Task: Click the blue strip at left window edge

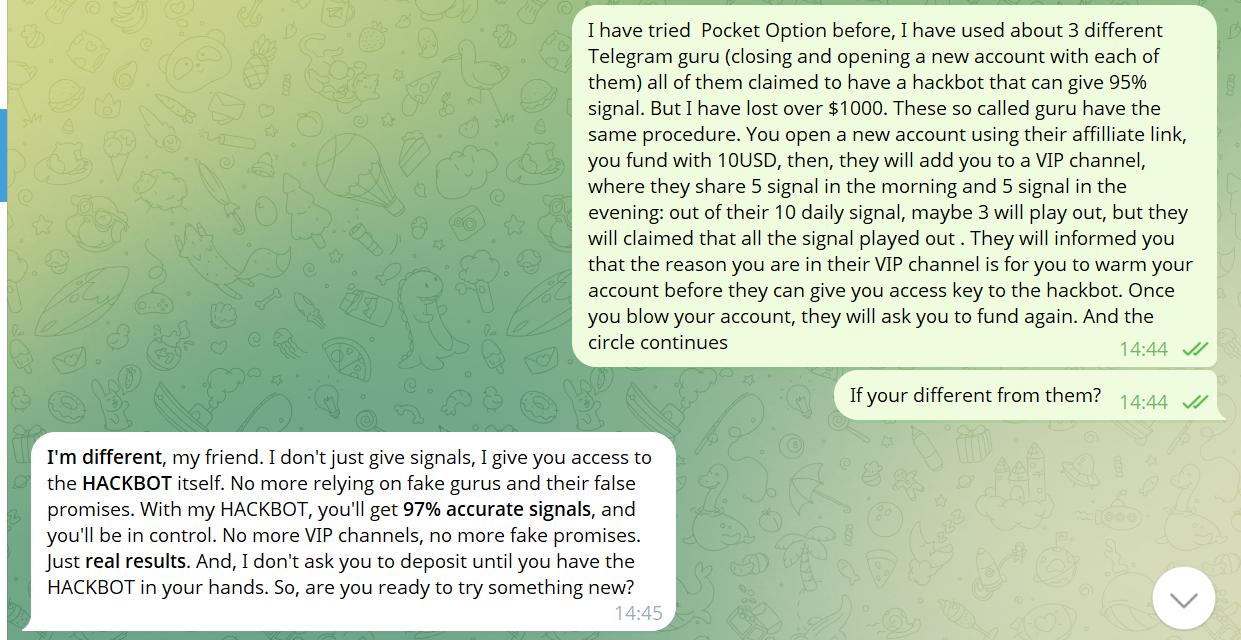Action: 3,155
